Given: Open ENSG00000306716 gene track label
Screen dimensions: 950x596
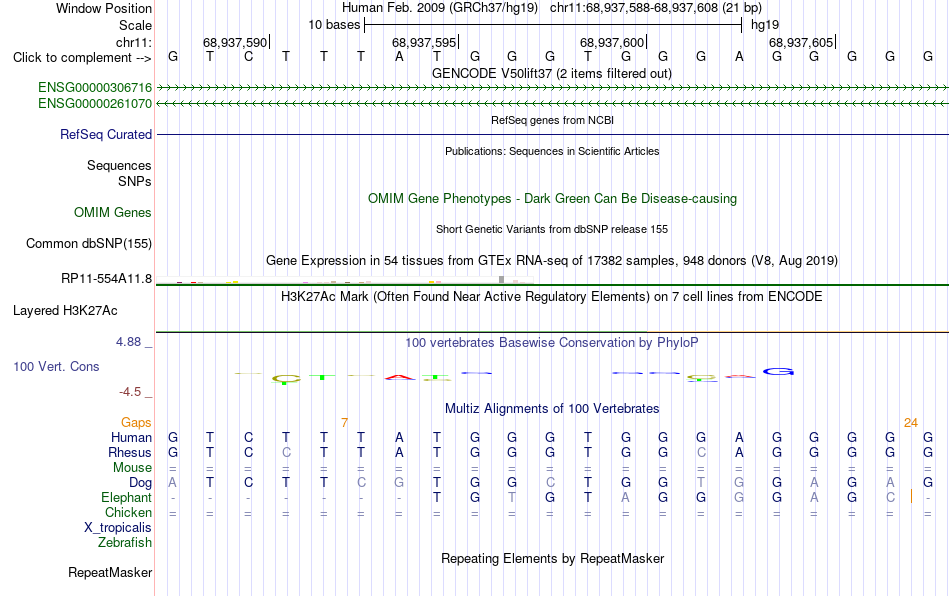Looking at the screenshot, I should click(x=95, y=88).
